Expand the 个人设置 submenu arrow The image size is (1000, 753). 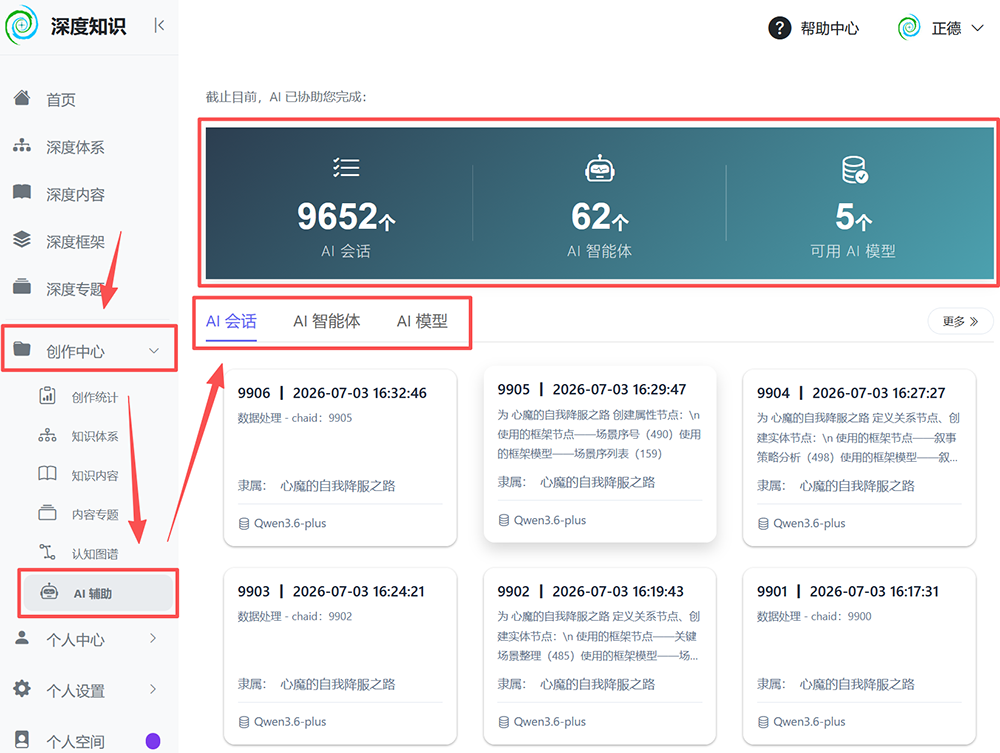coord(153,689)
